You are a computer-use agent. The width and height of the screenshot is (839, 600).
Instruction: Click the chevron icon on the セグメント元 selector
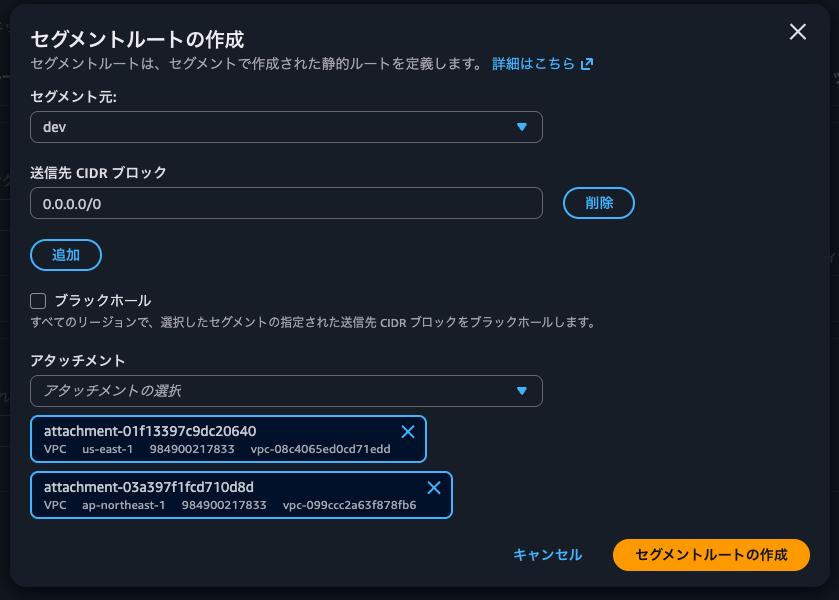[522, 127]
